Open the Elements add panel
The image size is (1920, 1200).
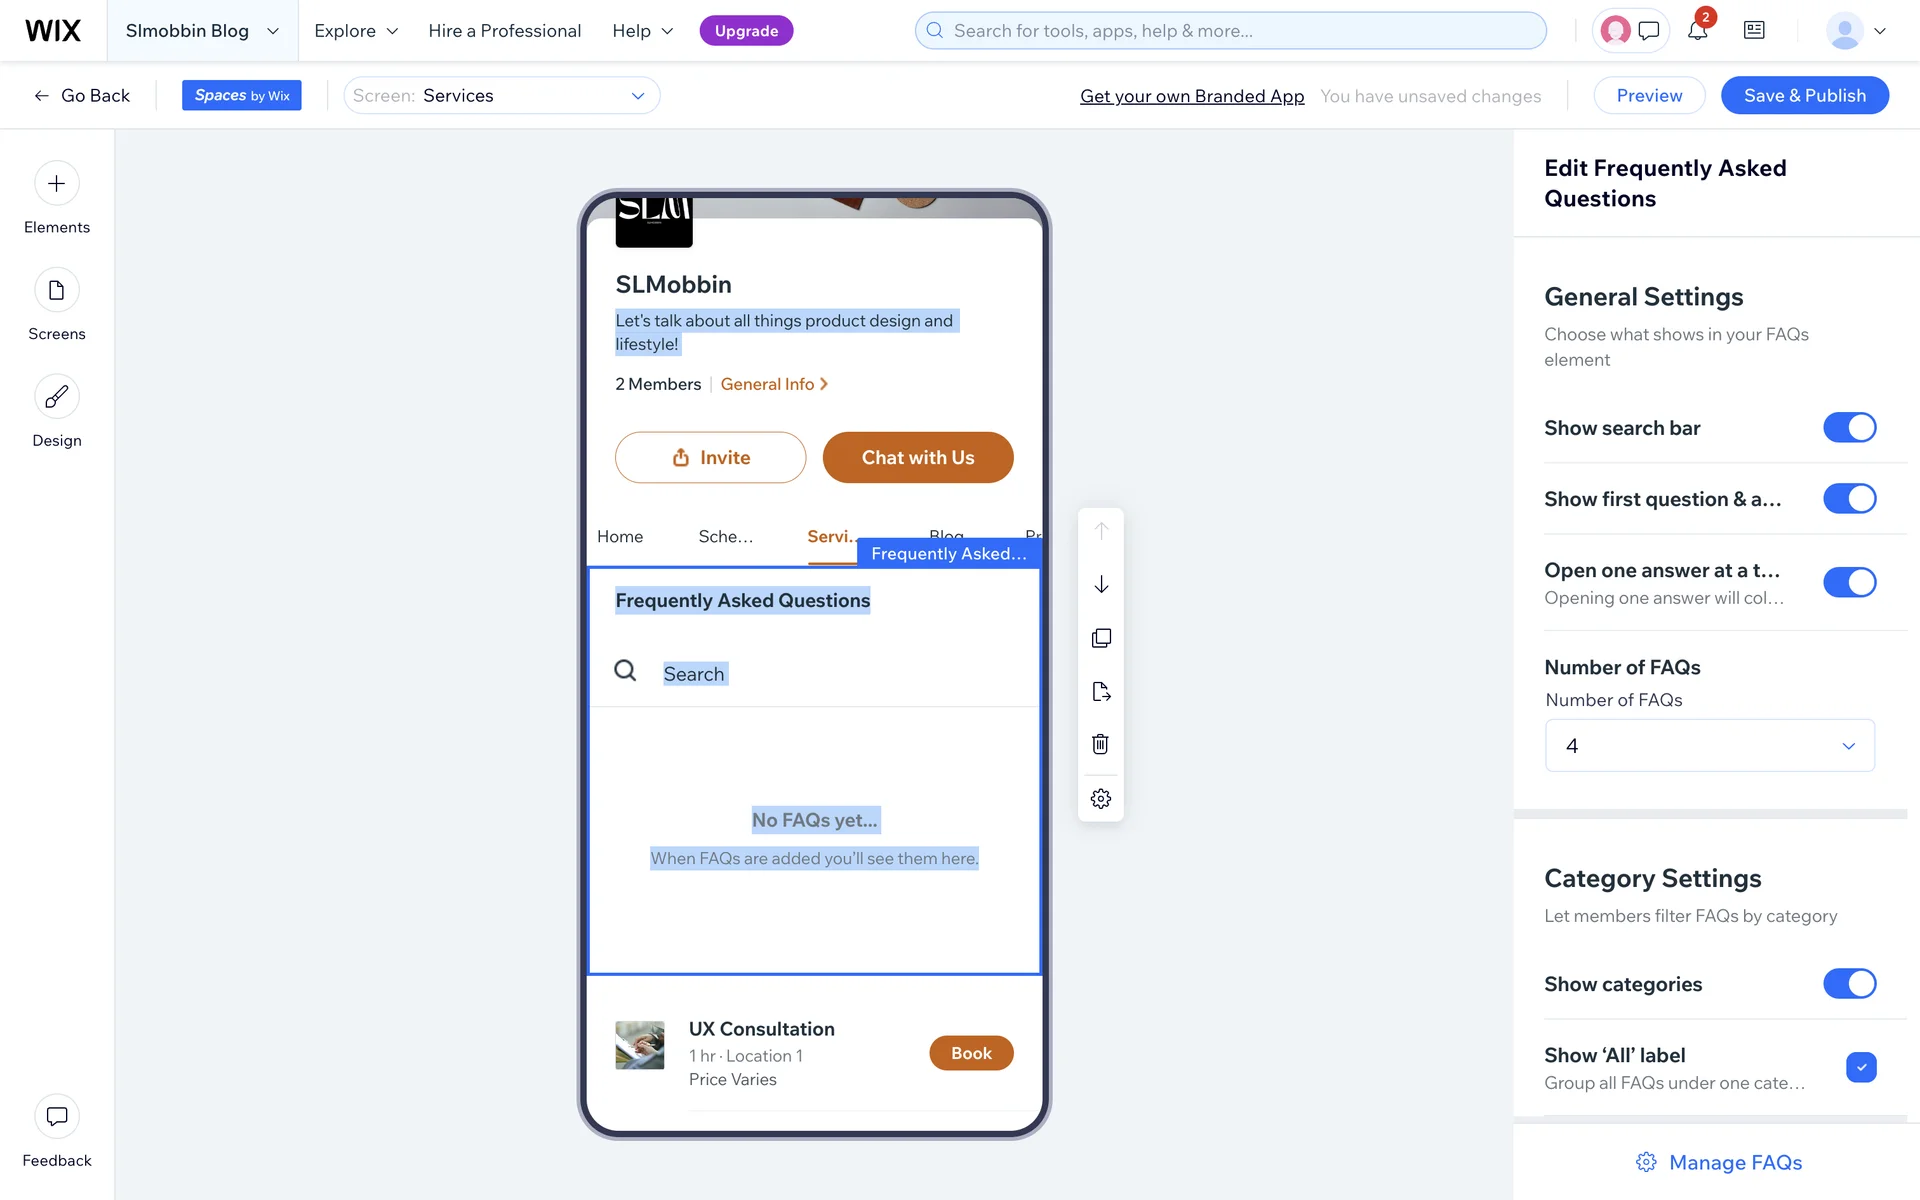click(56, 184)
